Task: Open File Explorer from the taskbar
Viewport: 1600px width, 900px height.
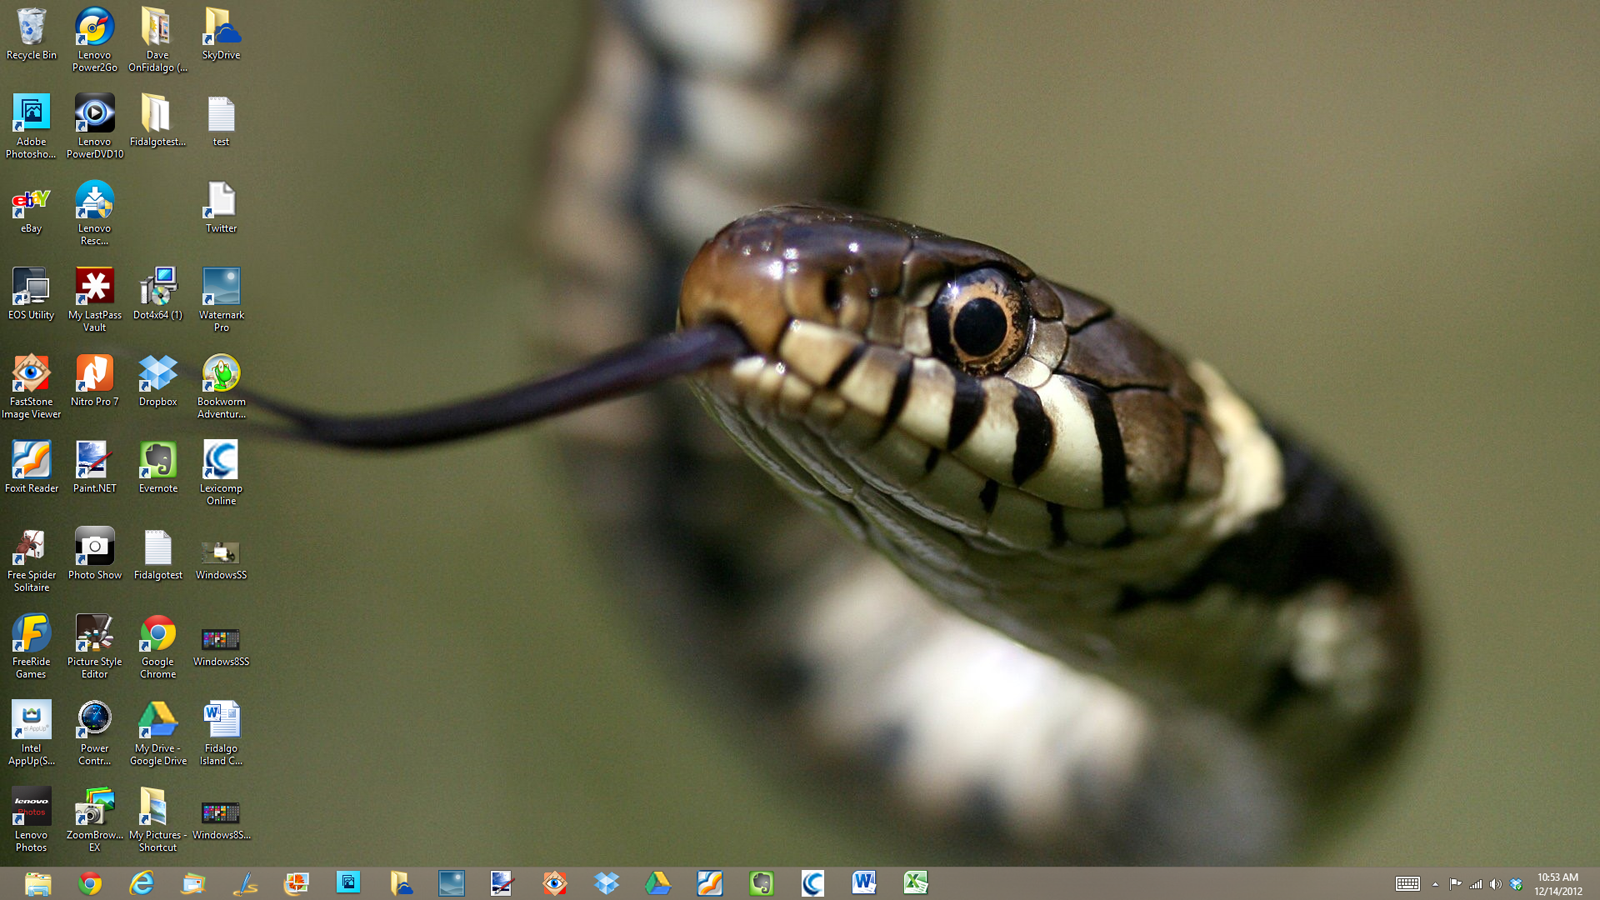Action: [38, 883]
